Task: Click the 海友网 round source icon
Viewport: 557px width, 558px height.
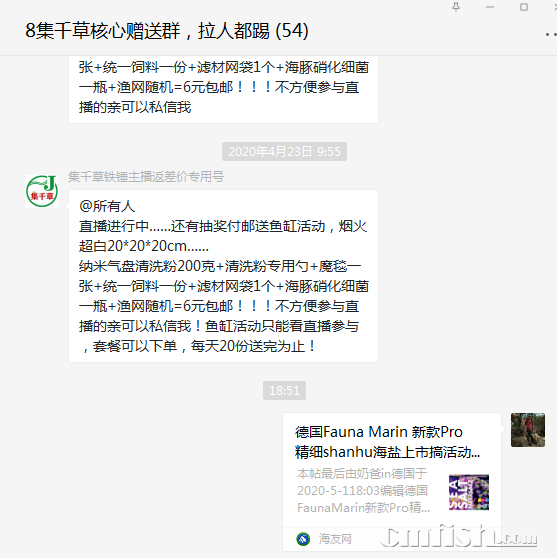Action: (x=303, y=539)
